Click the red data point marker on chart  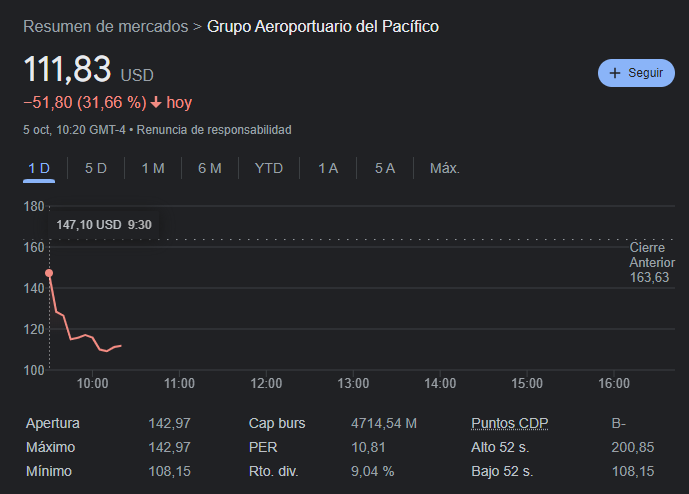tap(49, 273)
